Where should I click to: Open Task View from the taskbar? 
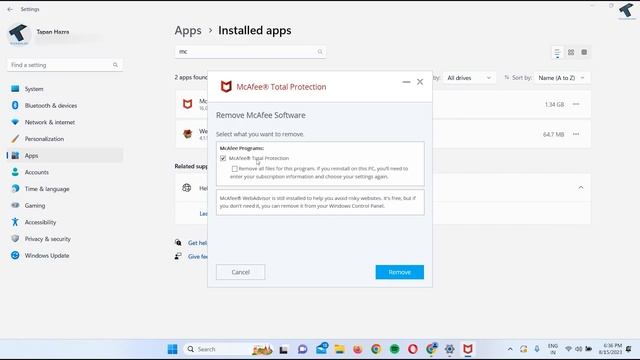[x=284, y=349]
